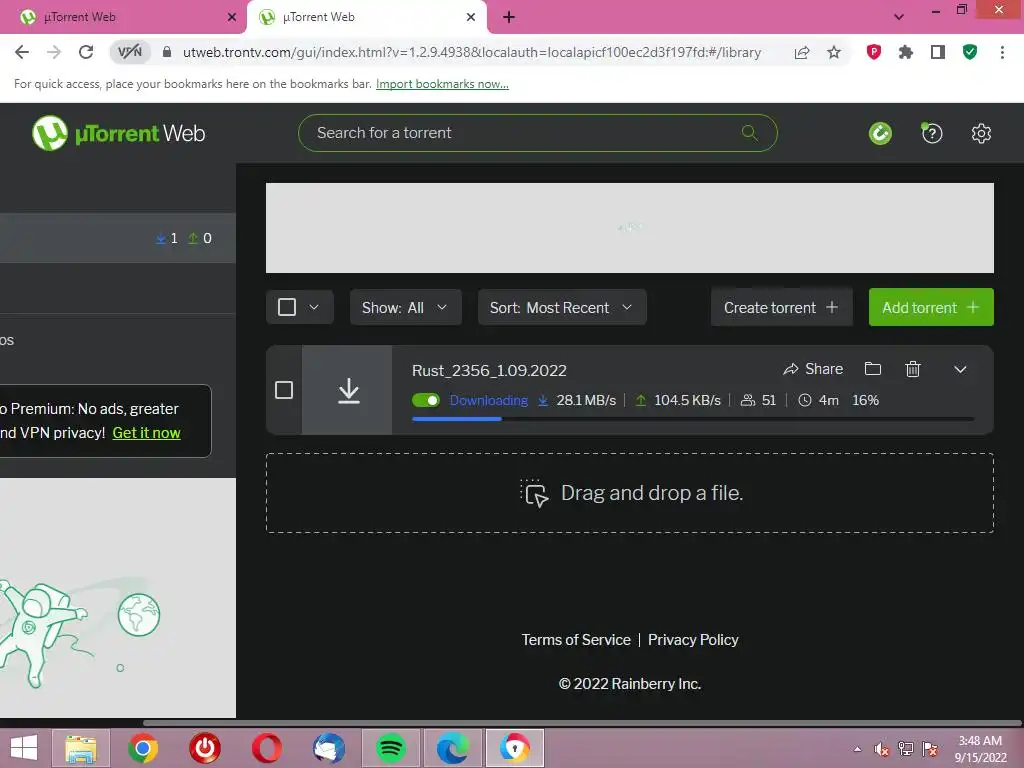Open Opera browser from taskbar
The height and width of the screenshot is (768, 1024).
(x=266, y=748)
